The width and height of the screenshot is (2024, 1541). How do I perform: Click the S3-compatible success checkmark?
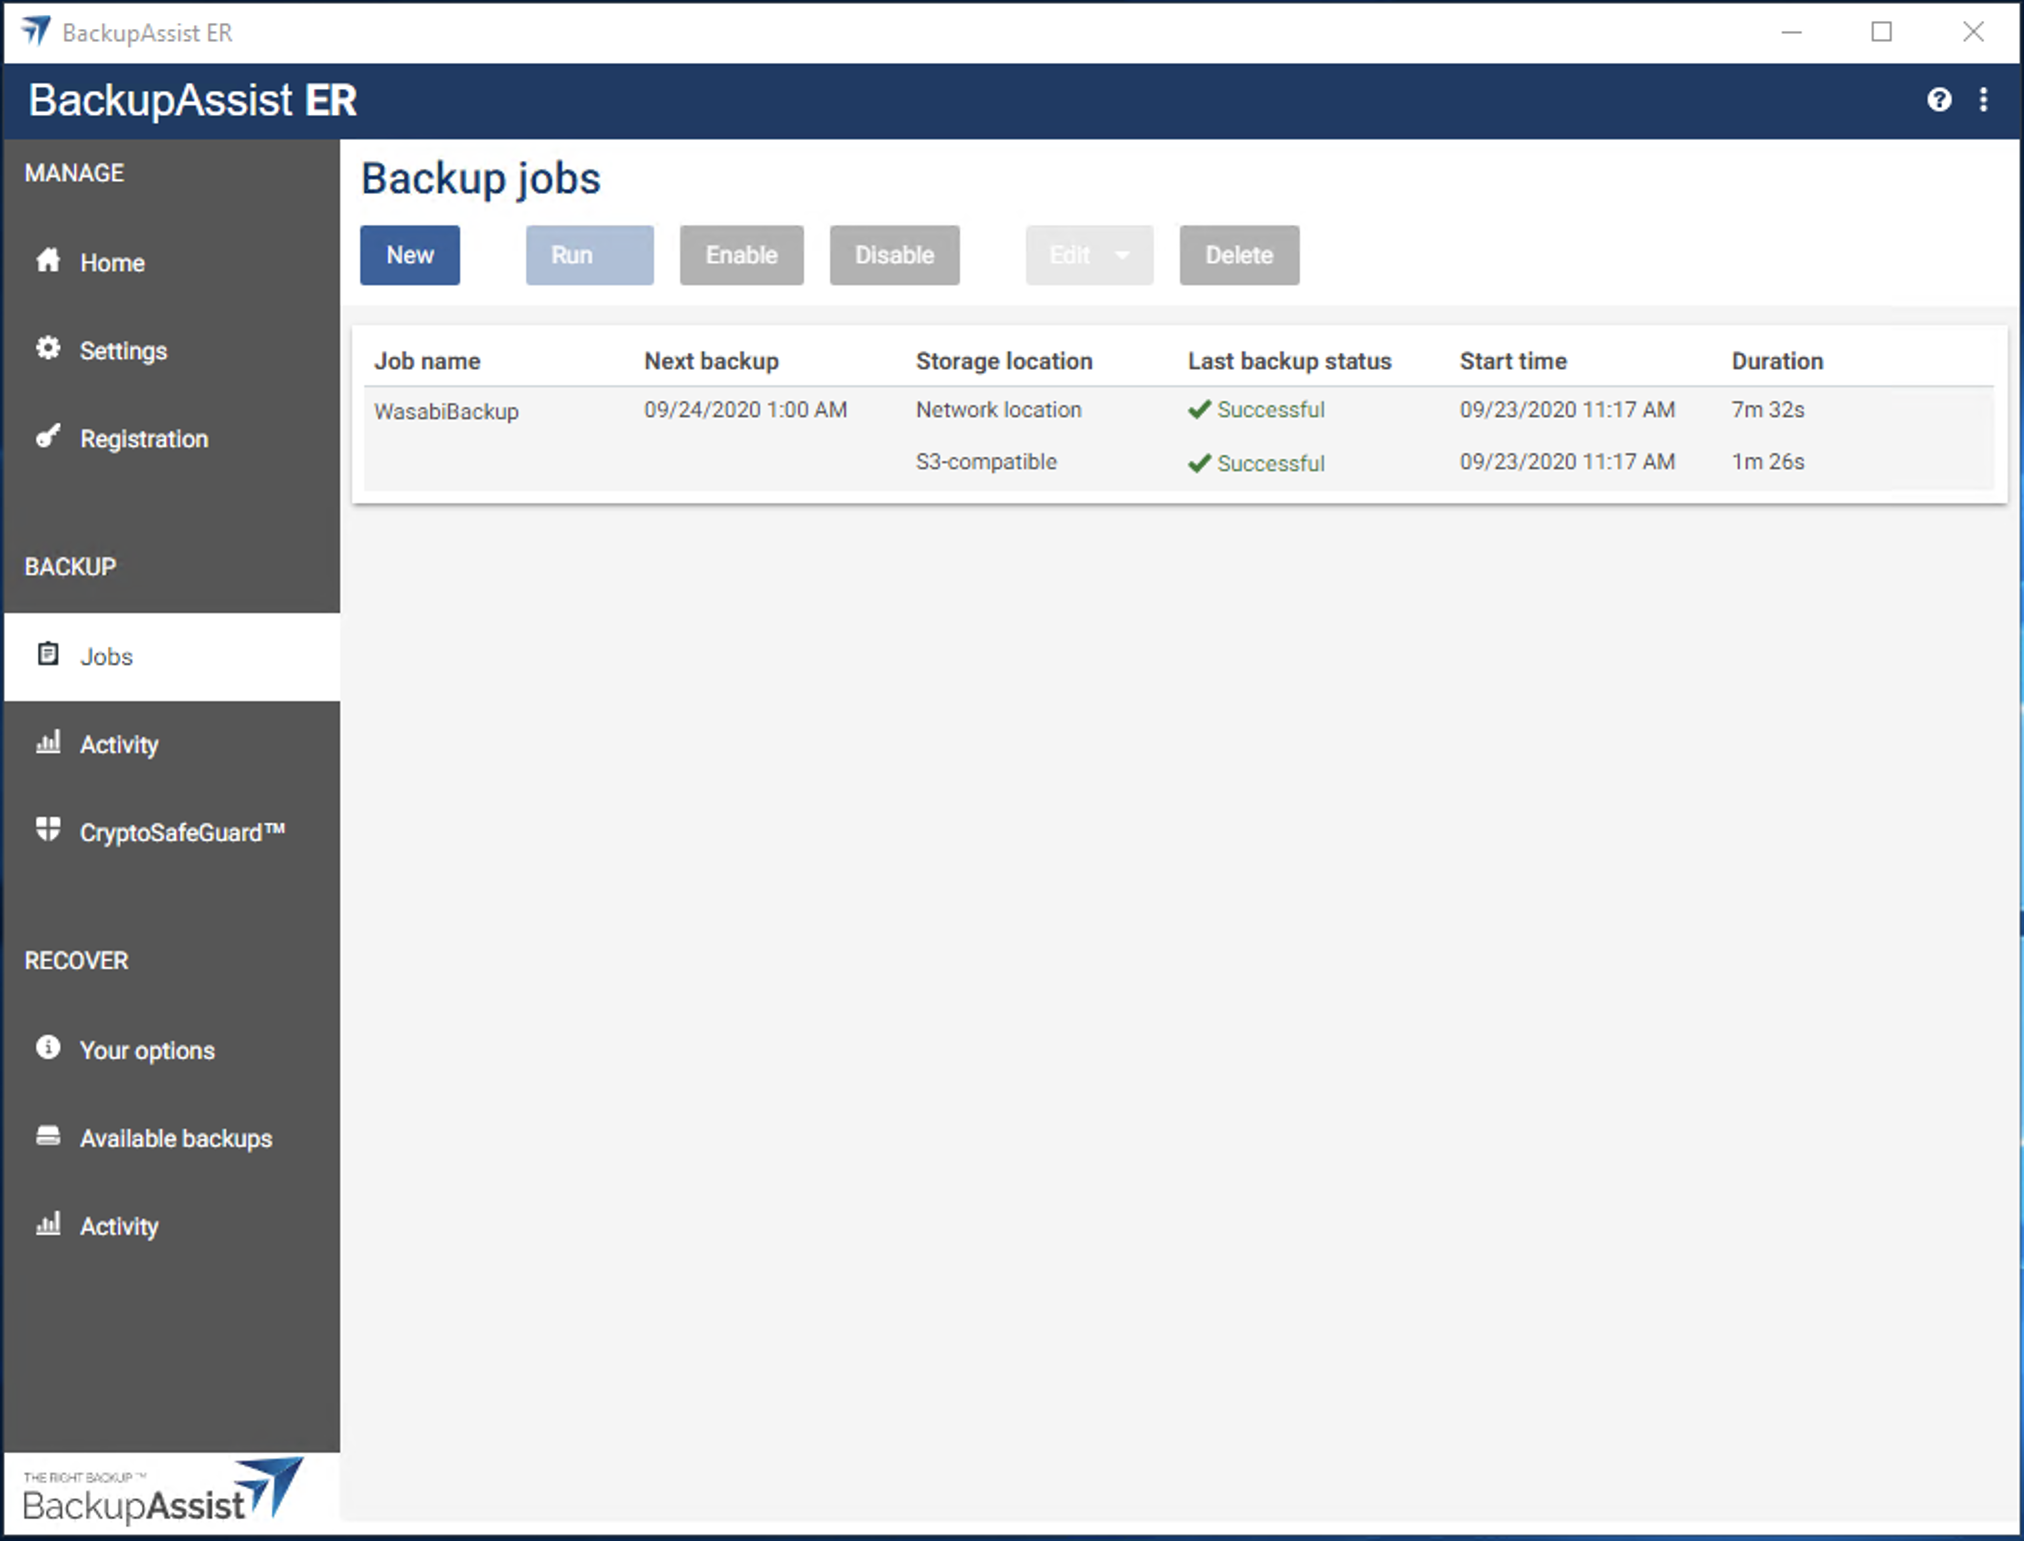click(1200, 464)
